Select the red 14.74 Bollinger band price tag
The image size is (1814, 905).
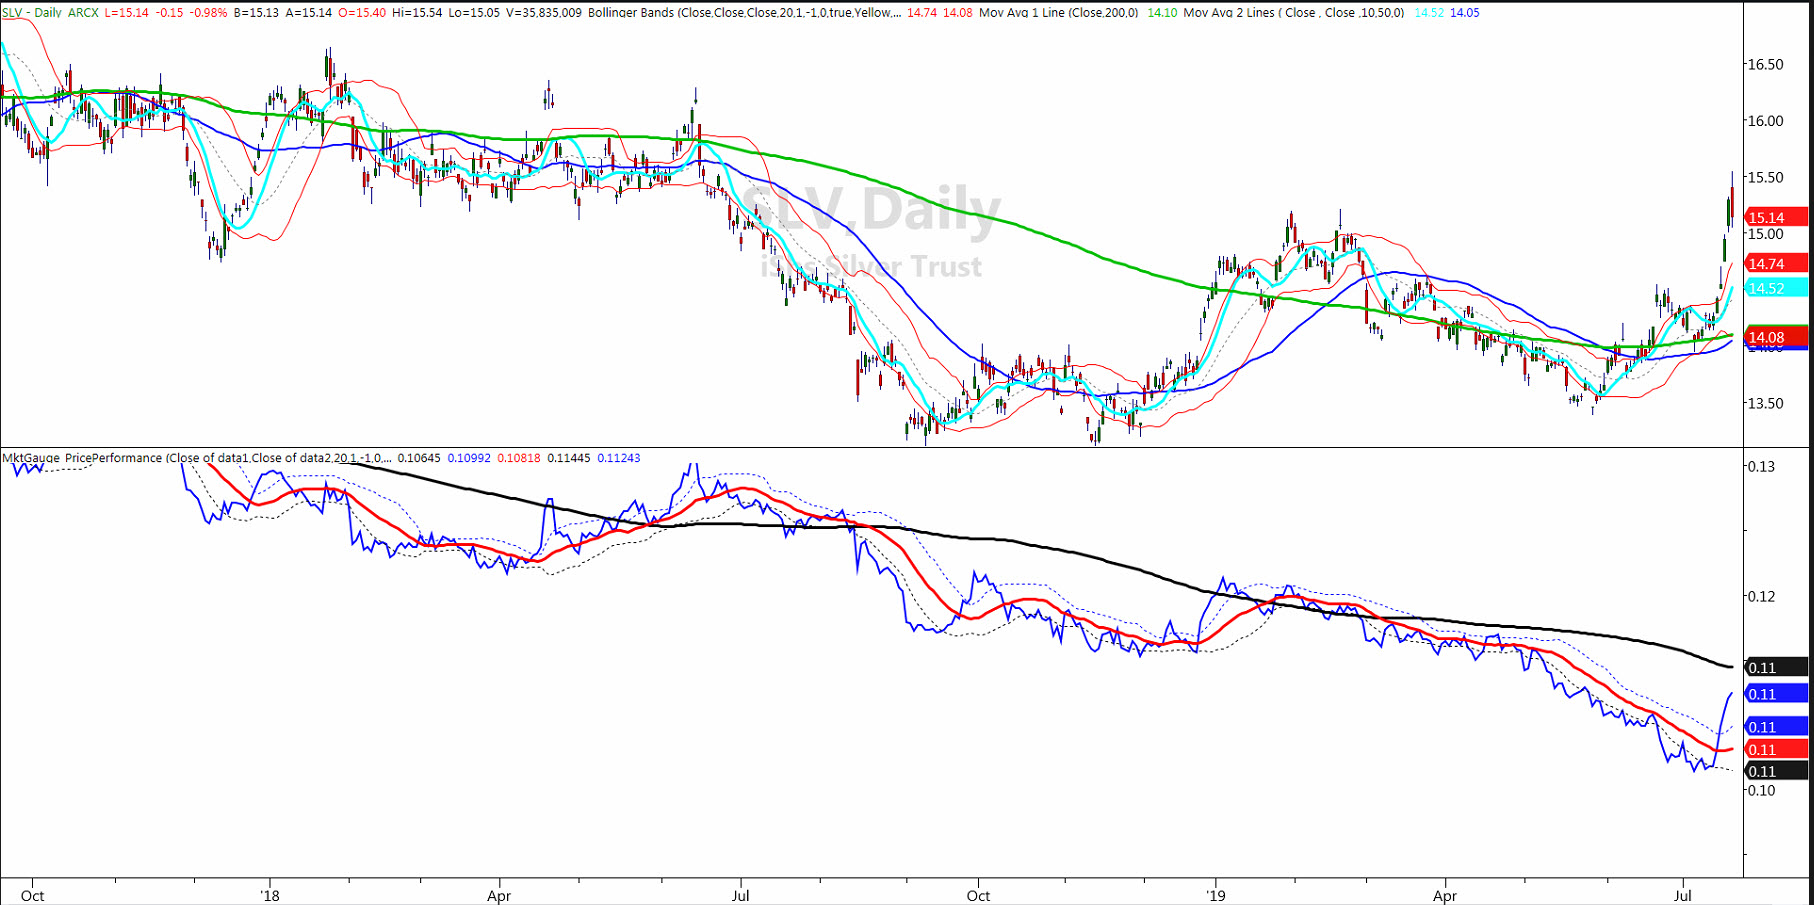pos(1776,264)
